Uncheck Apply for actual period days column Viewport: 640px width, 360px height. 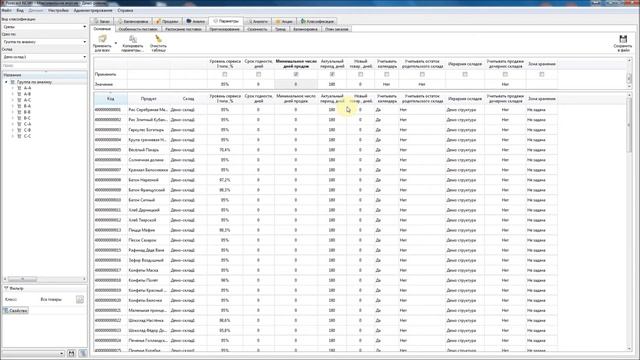click(x=332, y=74)
